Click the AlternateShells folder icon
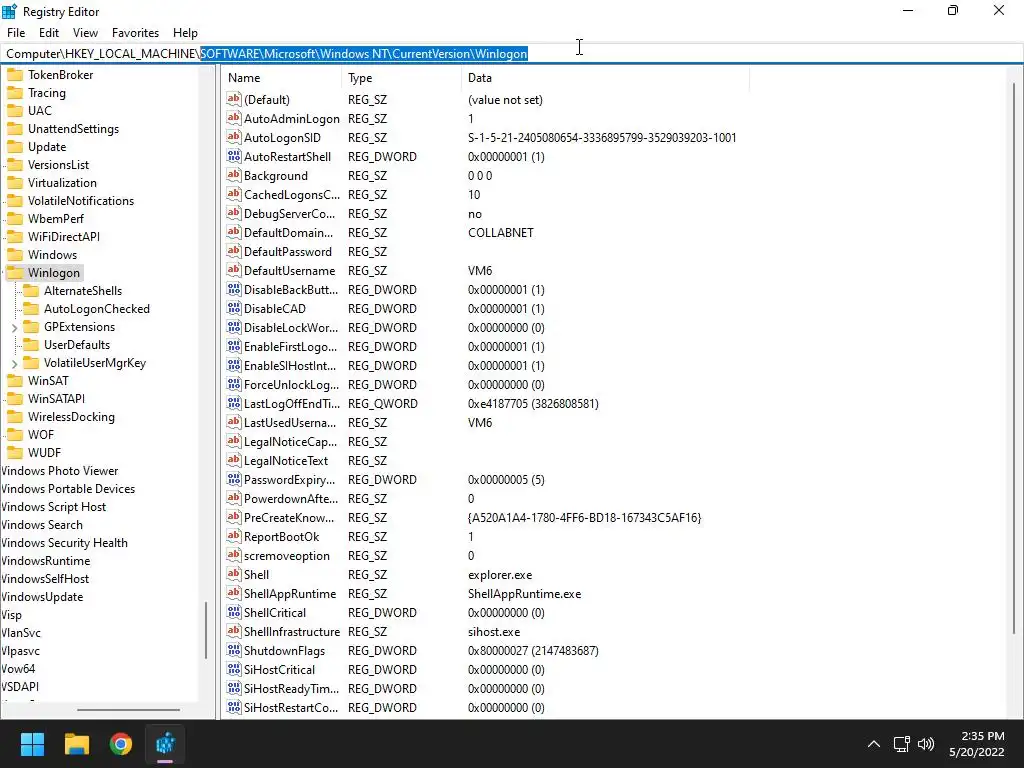The height and width of the screenshot is (768, 1024). point(31,291)
